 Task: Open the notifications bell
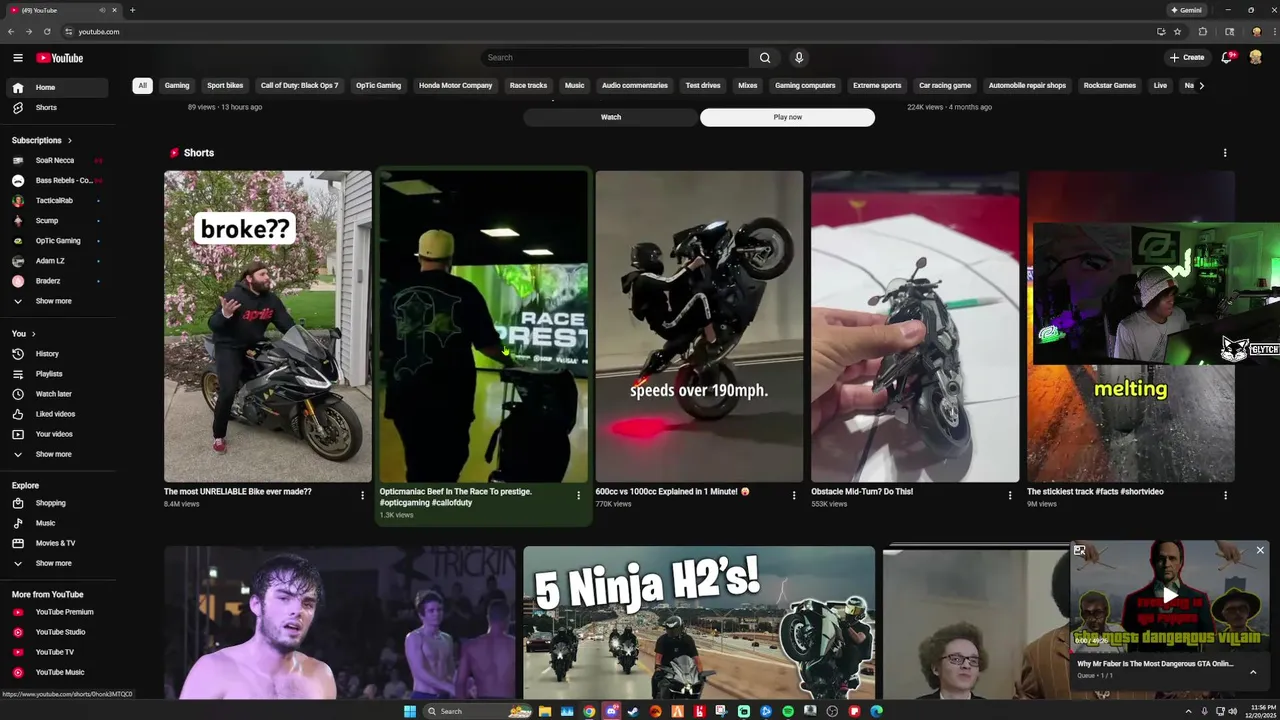1227,58
